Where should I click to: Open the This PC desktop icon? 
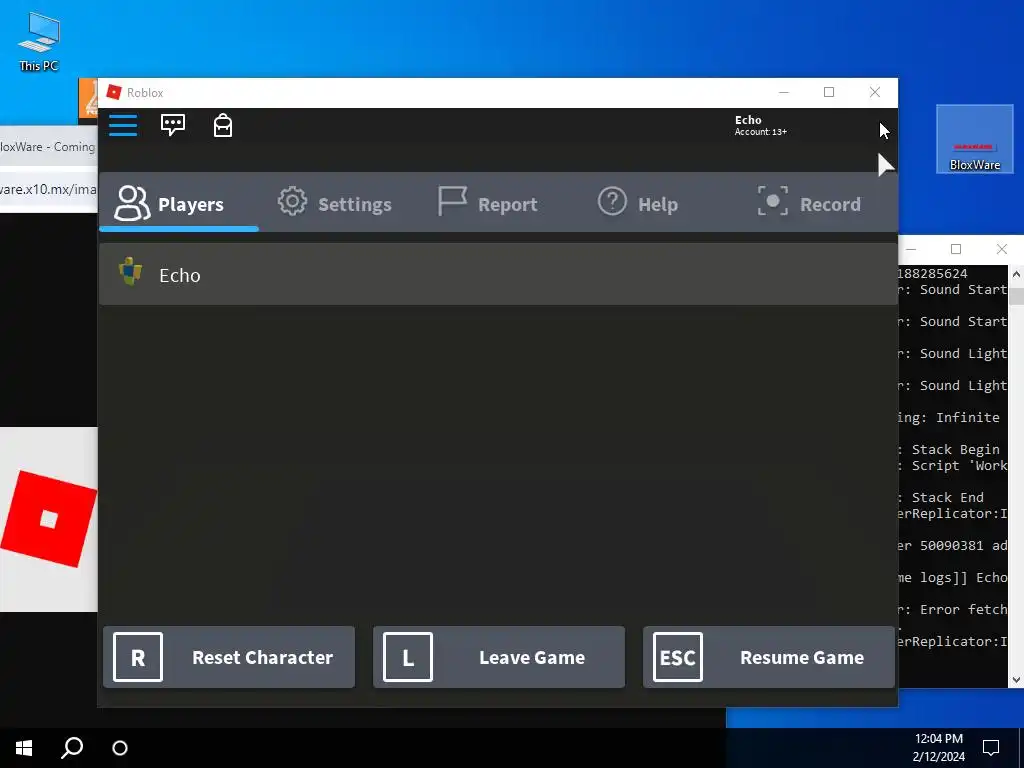(x=39, y=41)
